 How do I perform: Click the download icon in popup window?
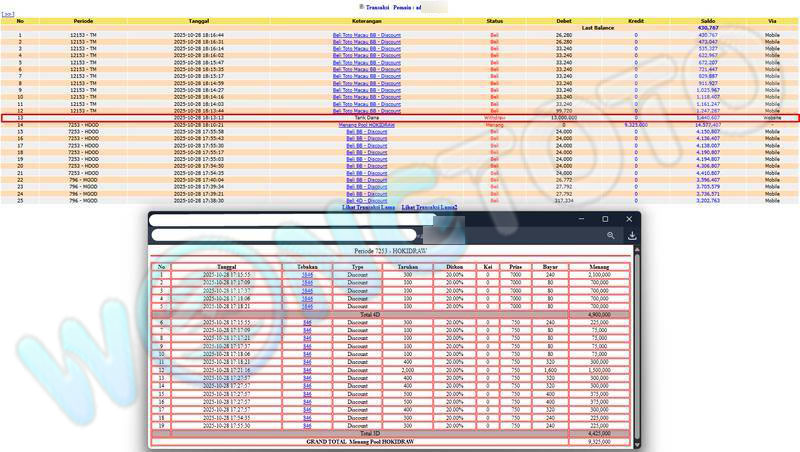[632, 236]
